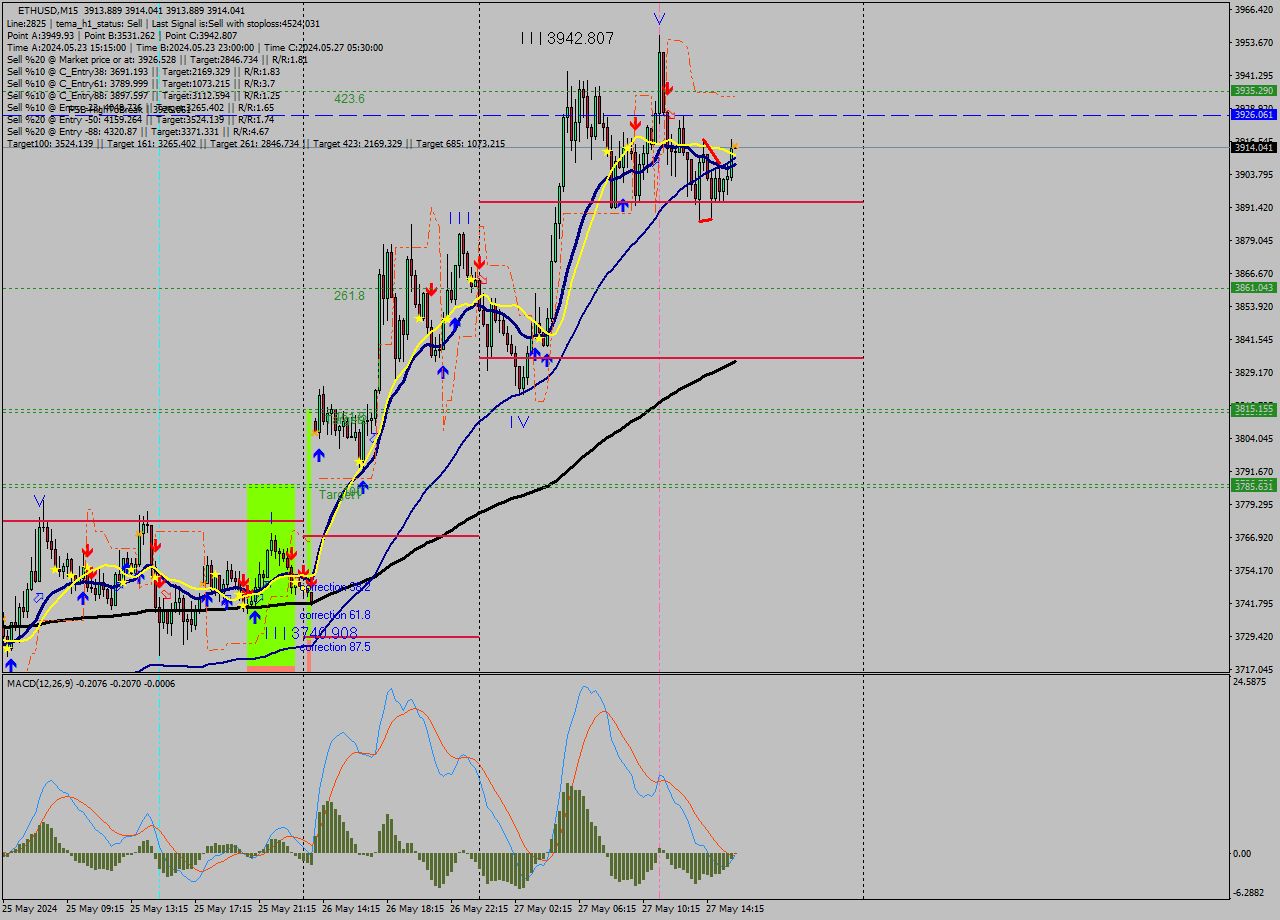Image resolution: width=1280 pixels, height=920 pixels.
Task: Click the '27 May 14:15' time axis label
Action: (735, 909)
